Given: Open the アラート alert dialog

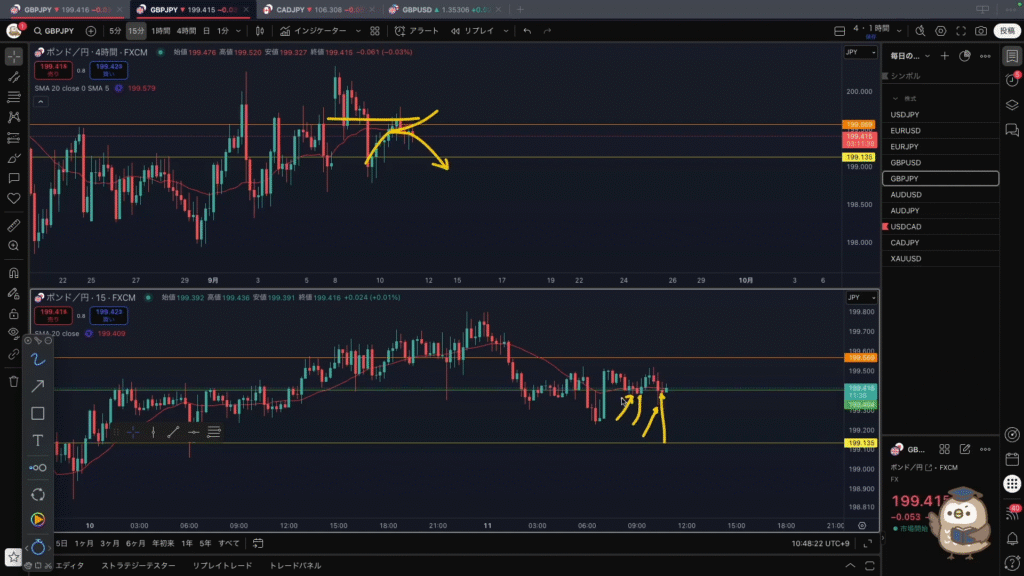Looking at the screenshot, I should pyautogui.click(x=417, y=31).
